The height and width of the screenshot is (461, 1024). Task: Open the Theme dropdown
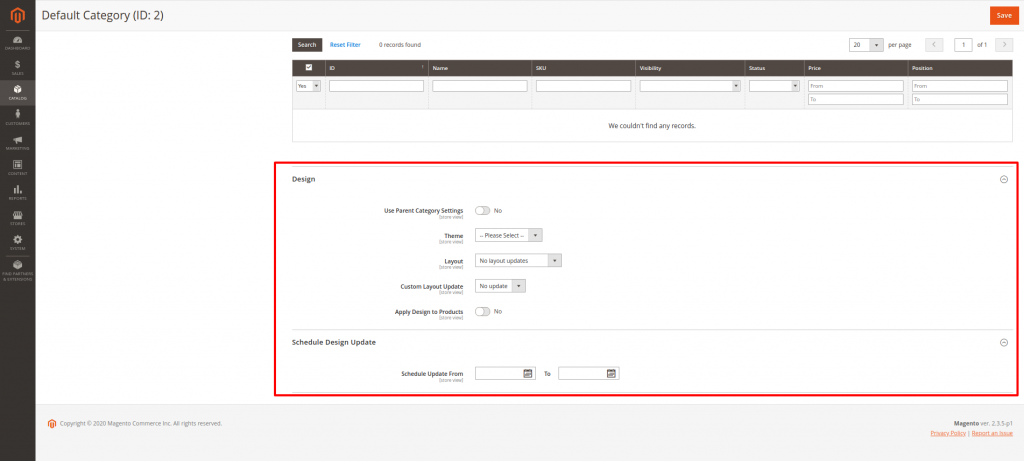508,235
